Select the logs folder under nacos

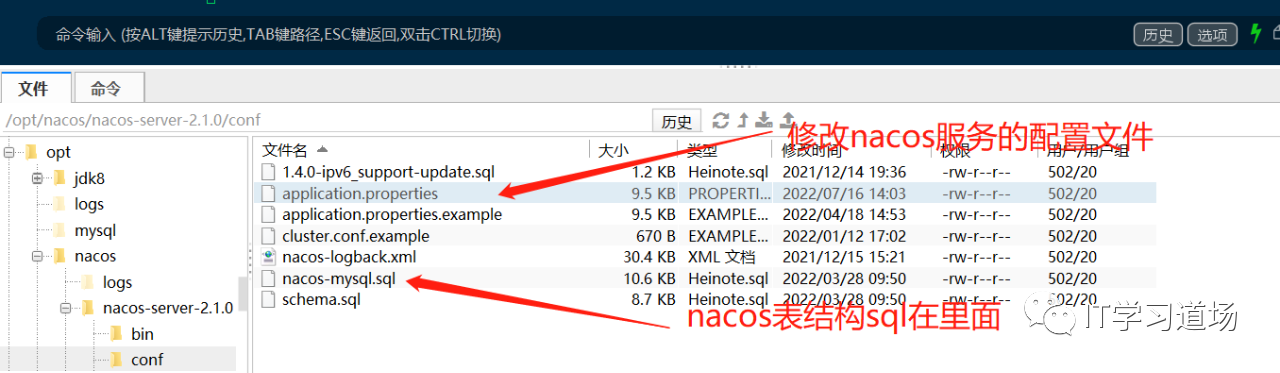pyautogui.click(x=117, y=282)
